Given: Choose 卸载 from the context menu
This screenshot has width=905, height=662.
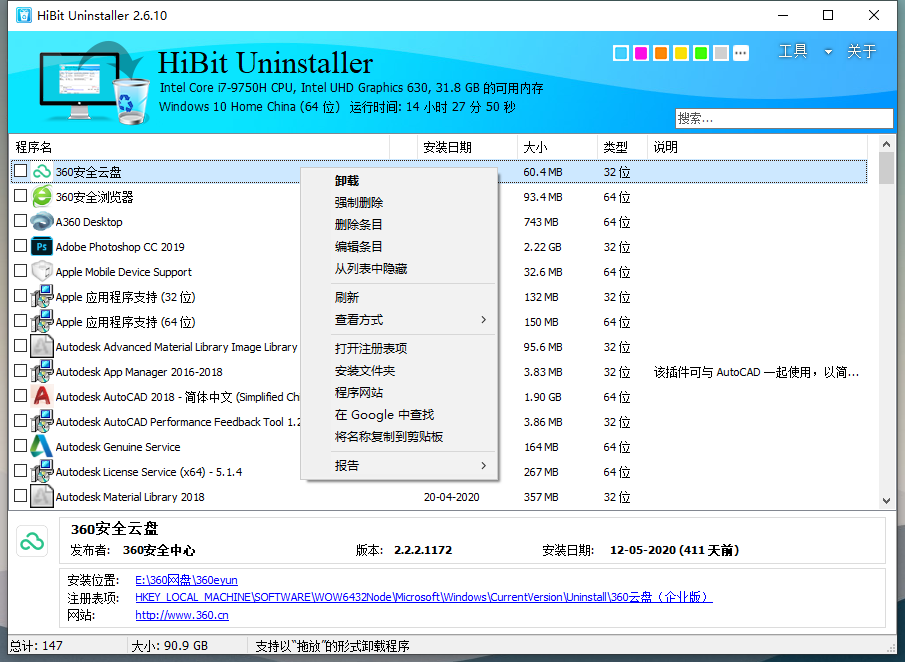Looking at the screenshot, I should point(399,181).
